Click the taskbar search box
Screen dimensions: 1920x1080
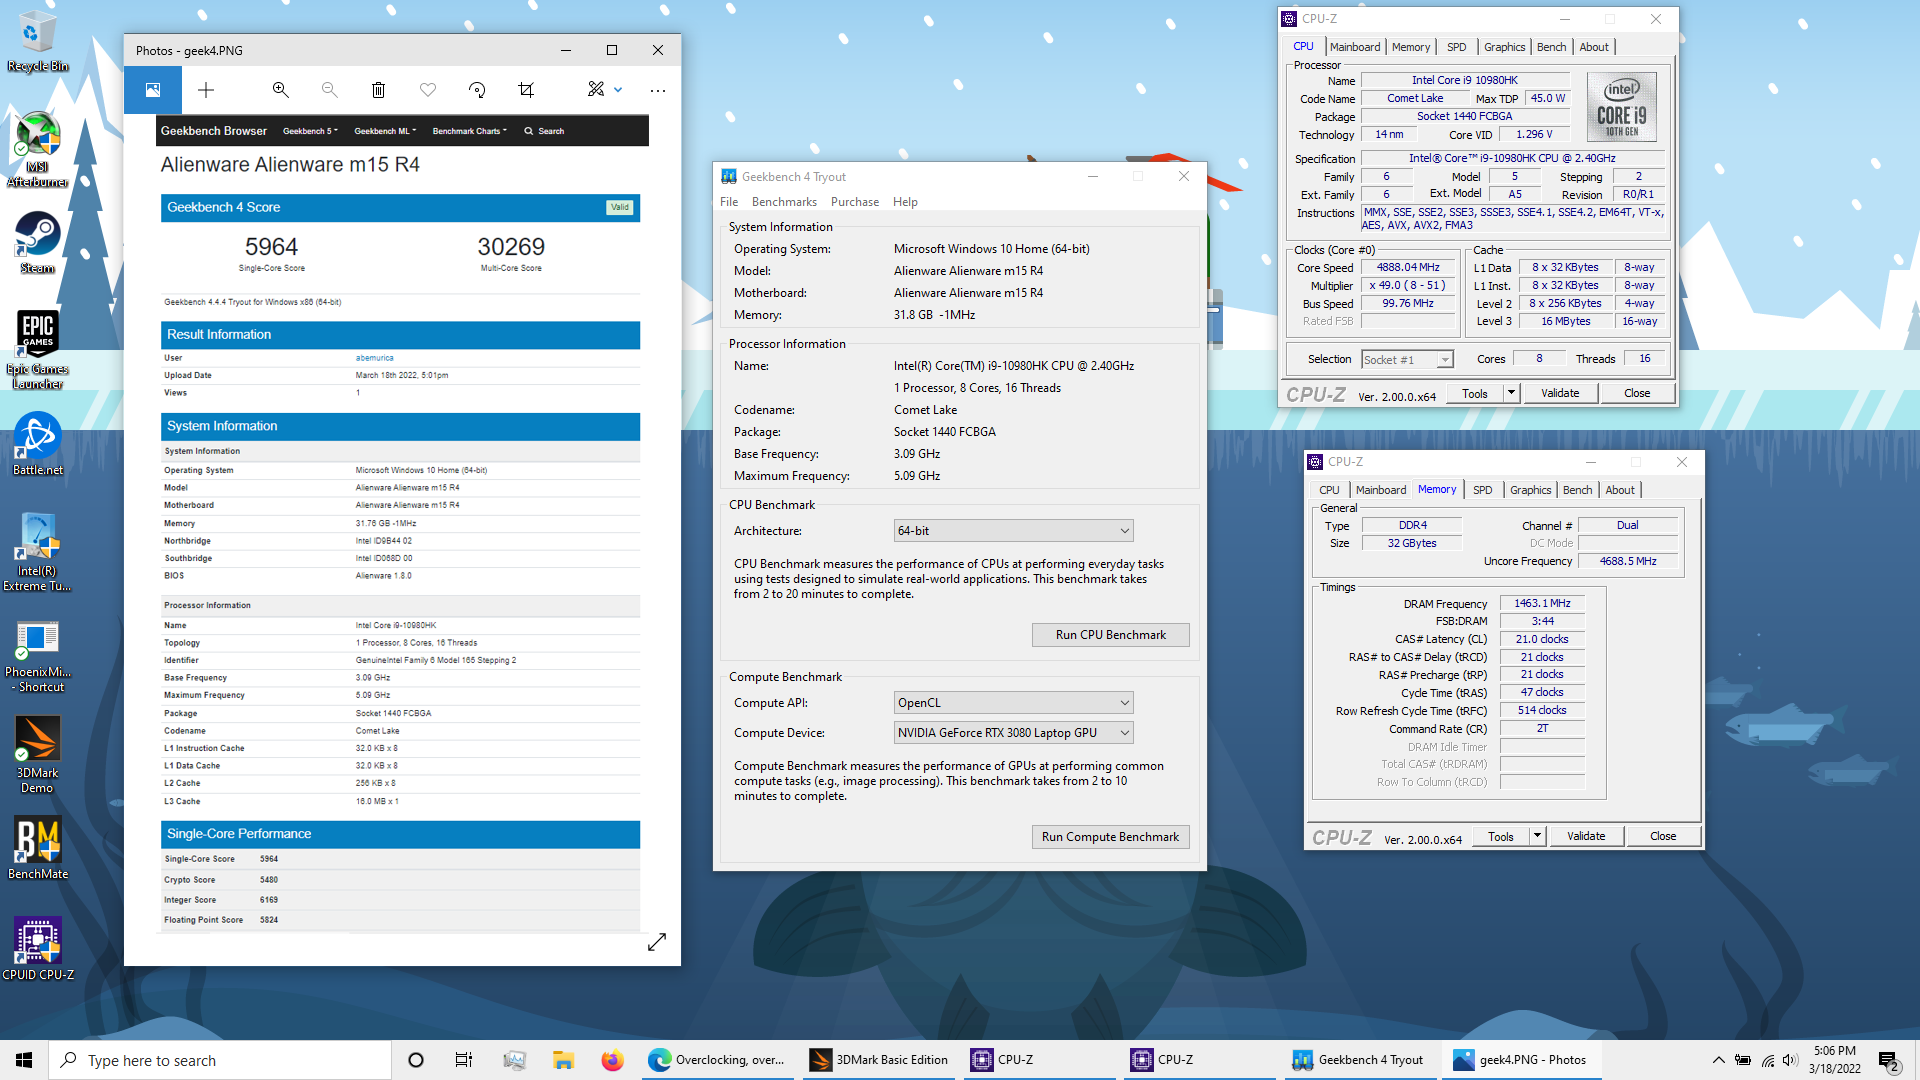(220, 1060)
